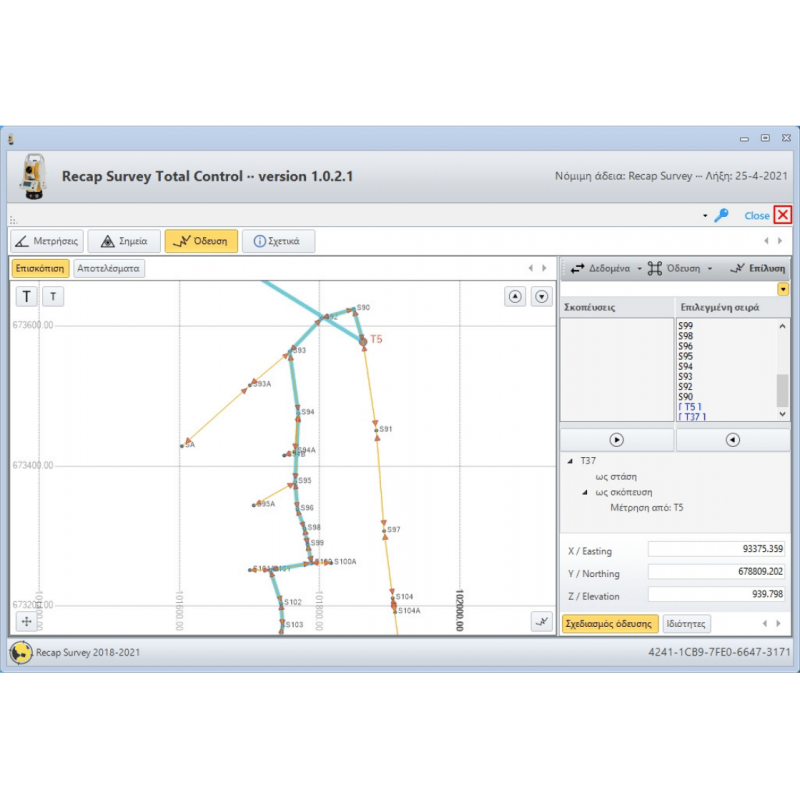Open the Ιδιότητες properties tab
The width and height of the screenshot is (800, 800).
(x=686, y=623)
